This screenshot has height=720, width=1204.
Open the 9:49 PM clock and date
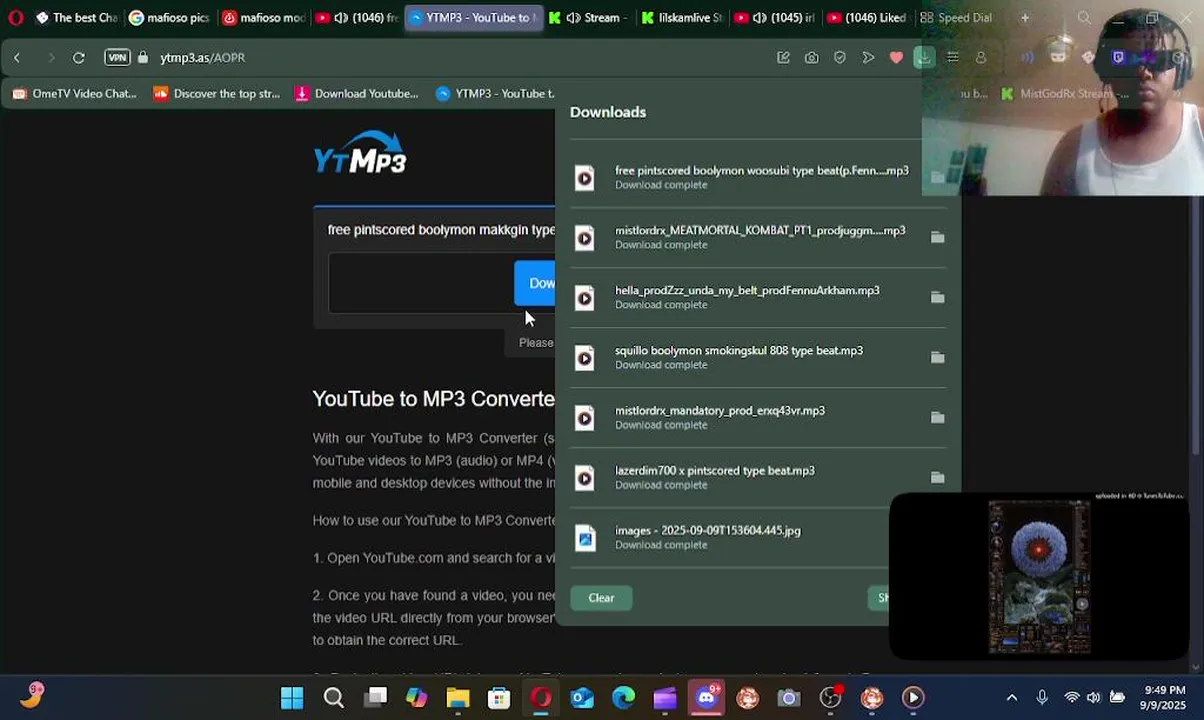[1165, 698]
